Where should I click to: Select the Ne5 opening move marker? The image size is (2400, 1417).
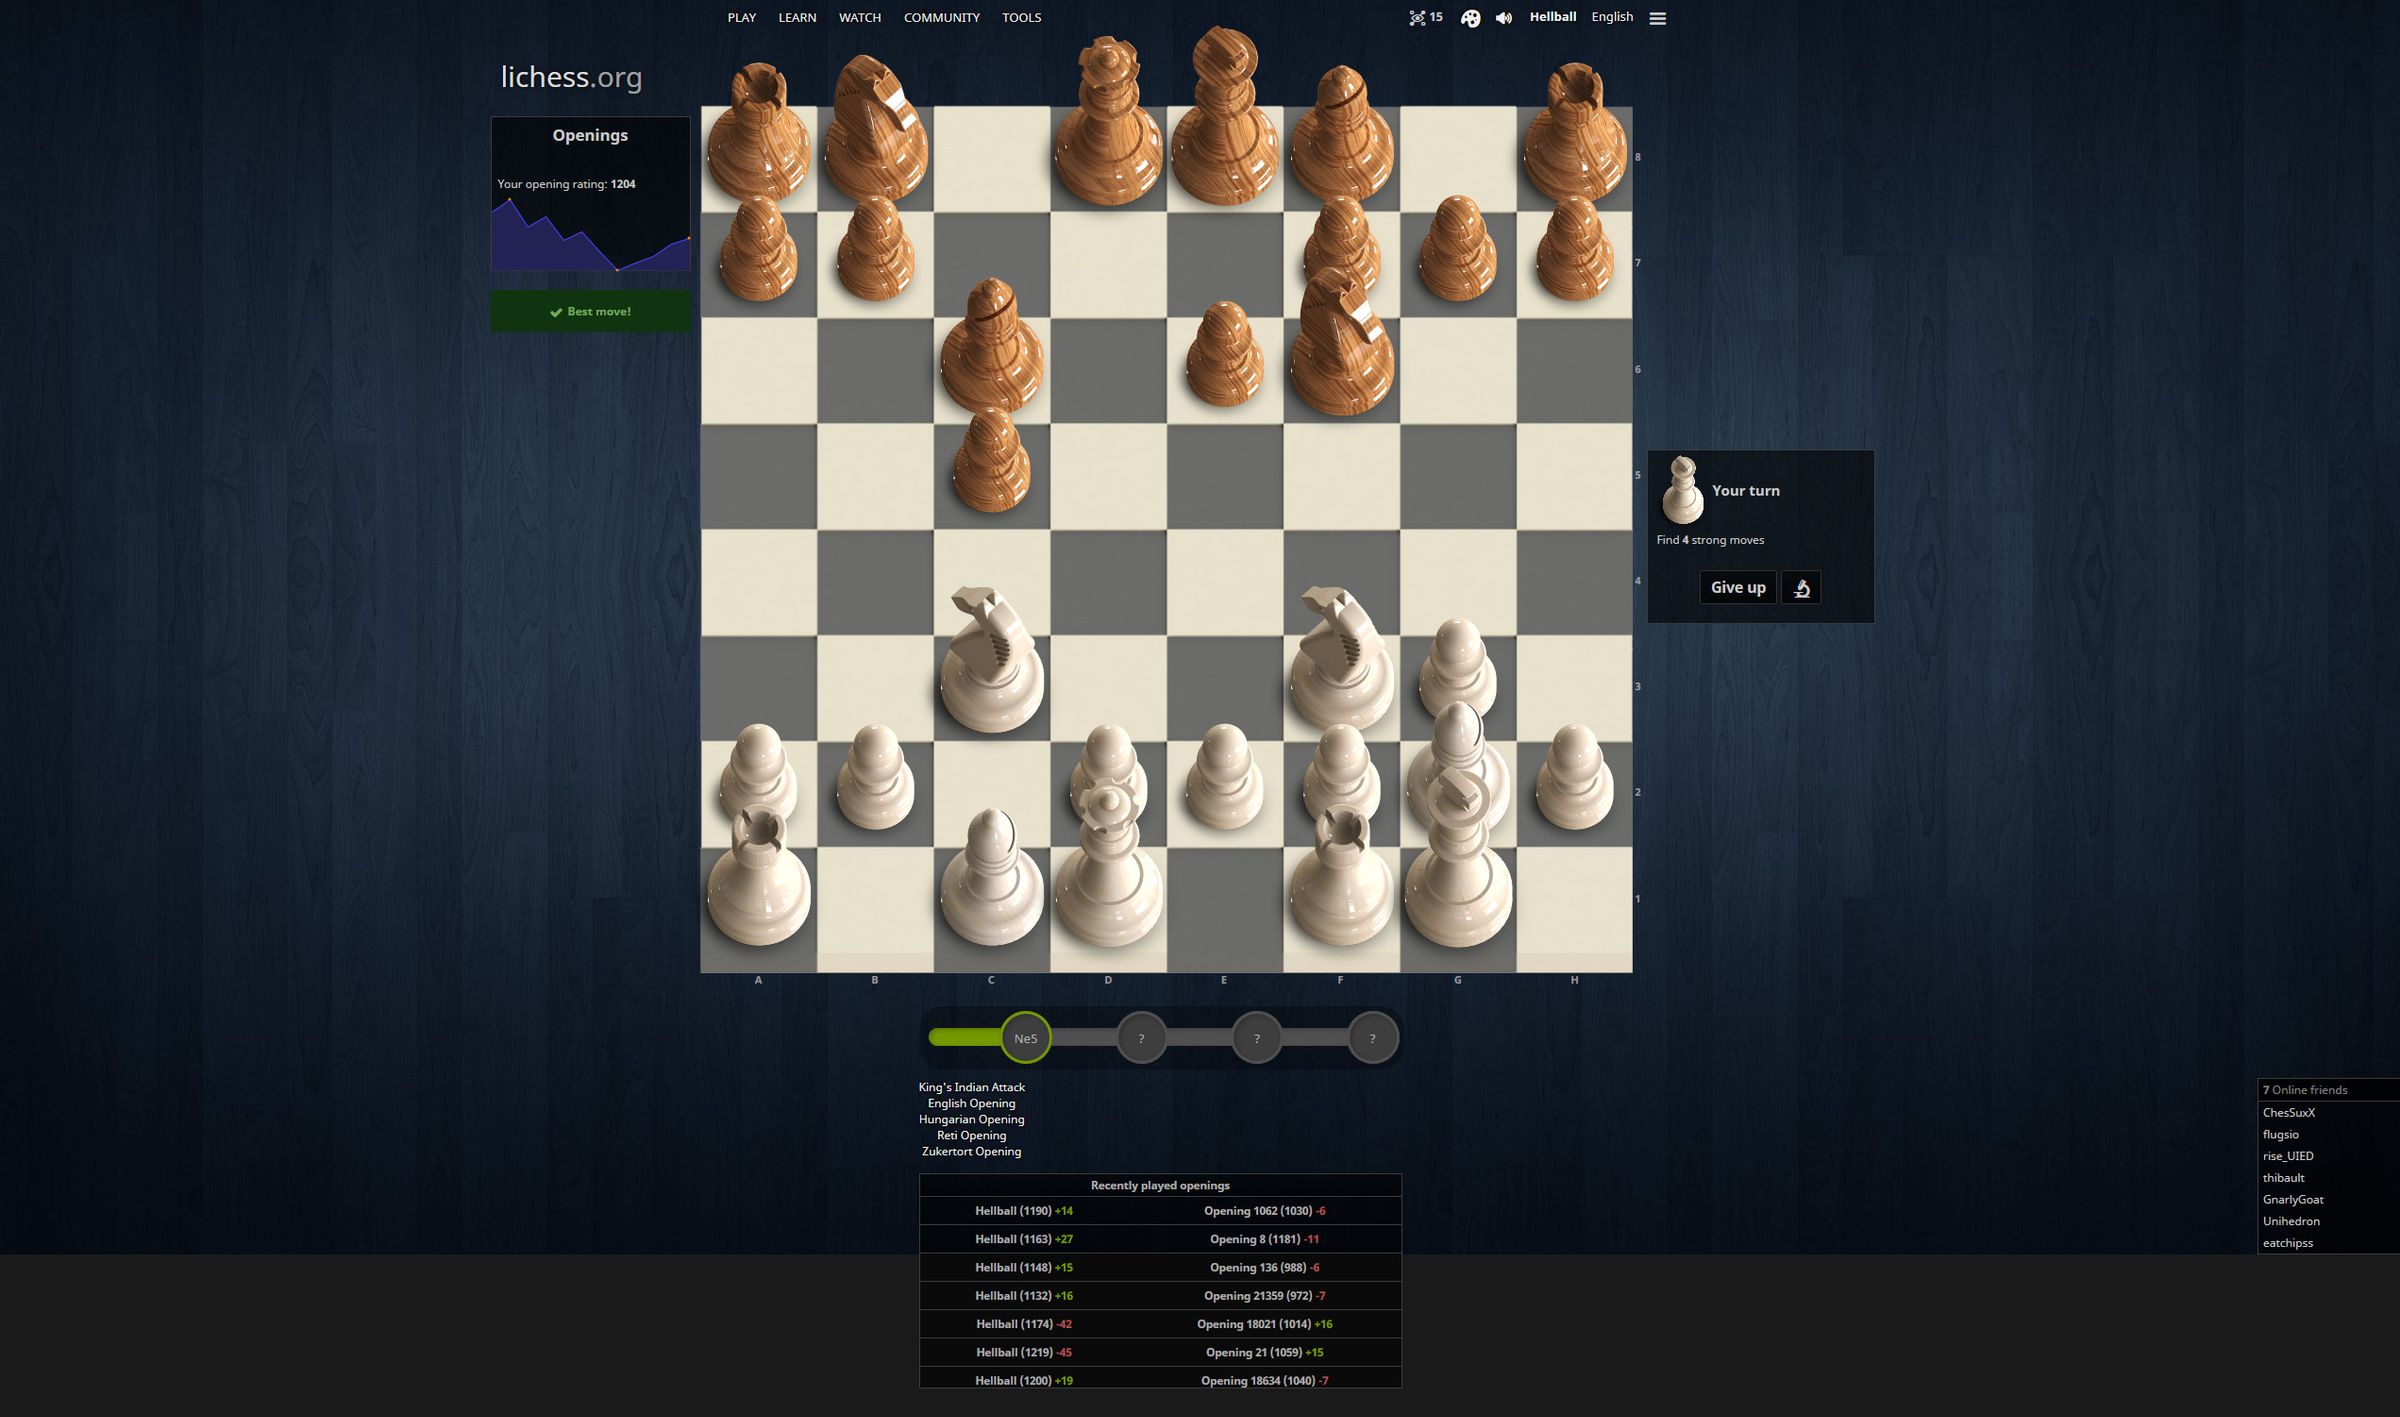click(1025, 1036)
